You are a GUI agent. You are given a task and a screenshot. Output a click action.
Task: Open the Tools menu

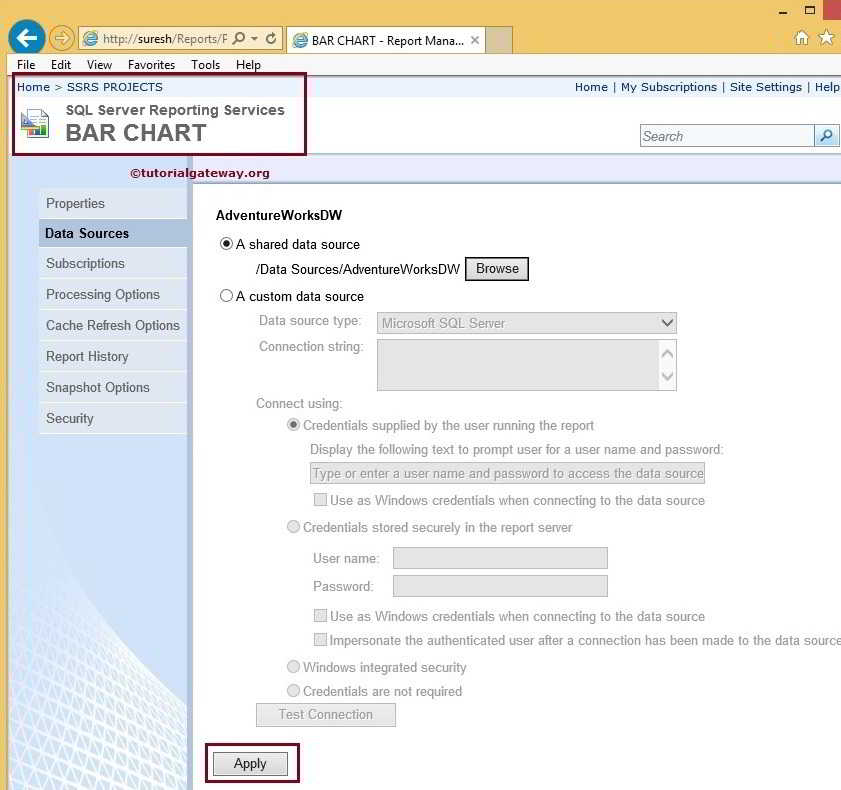(205, 65)
